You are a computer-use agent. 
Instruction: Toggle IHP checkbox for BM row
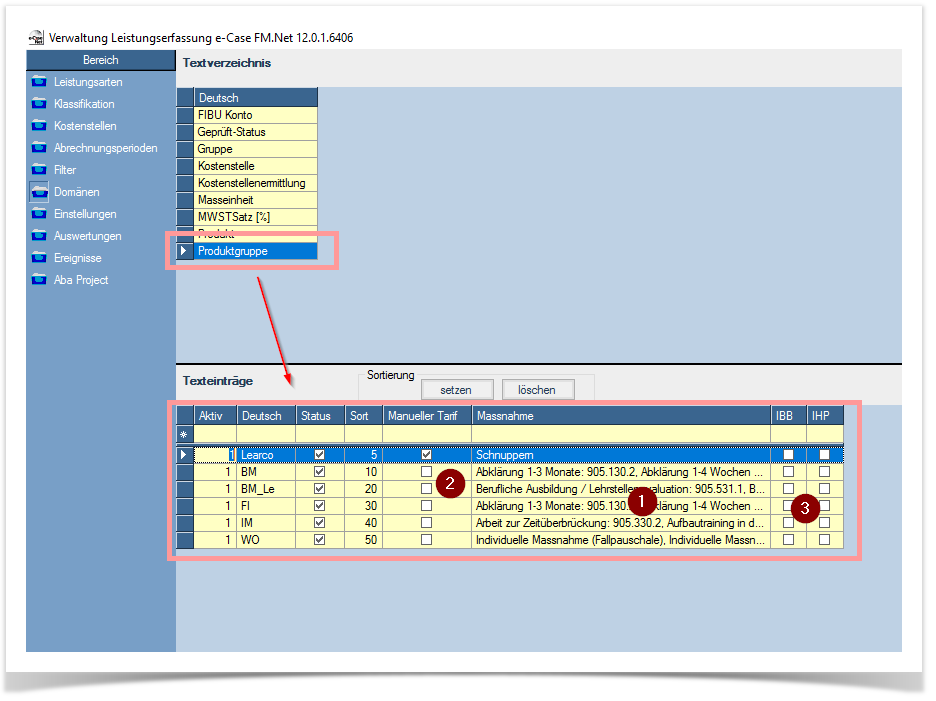(824, 472)
